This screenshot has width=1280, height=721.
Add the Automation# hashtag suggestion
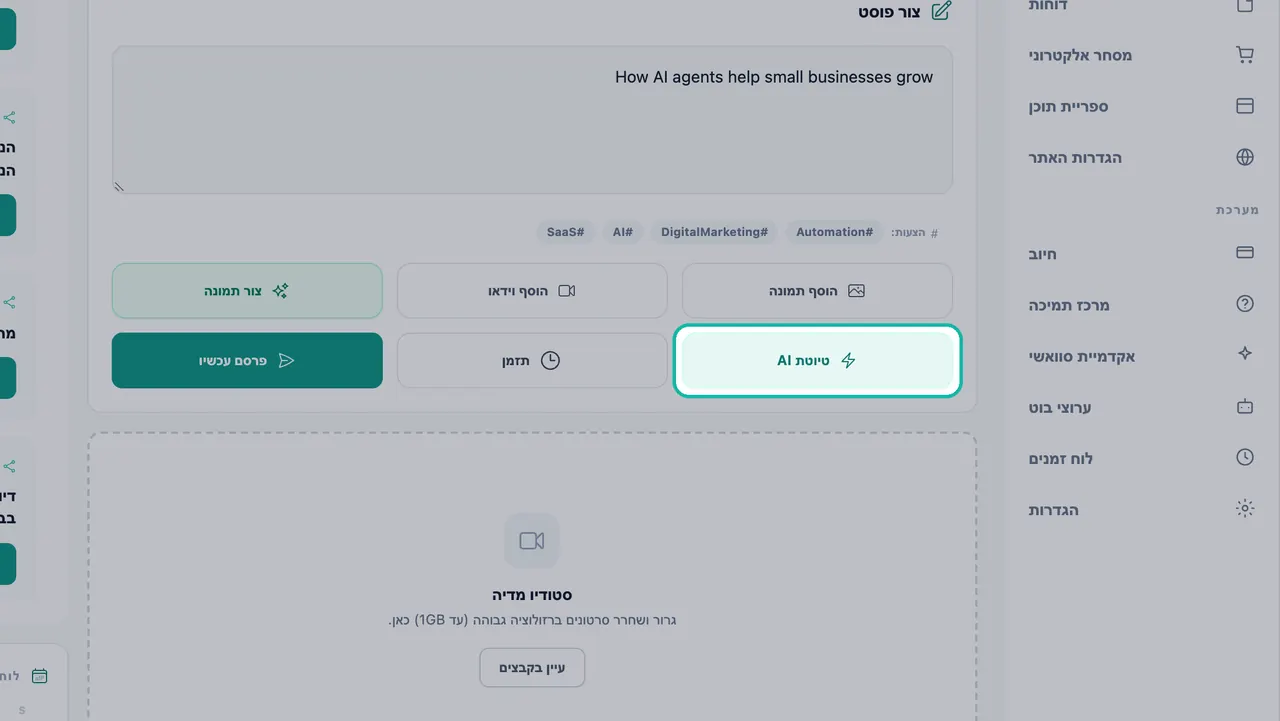click(834, 232)
